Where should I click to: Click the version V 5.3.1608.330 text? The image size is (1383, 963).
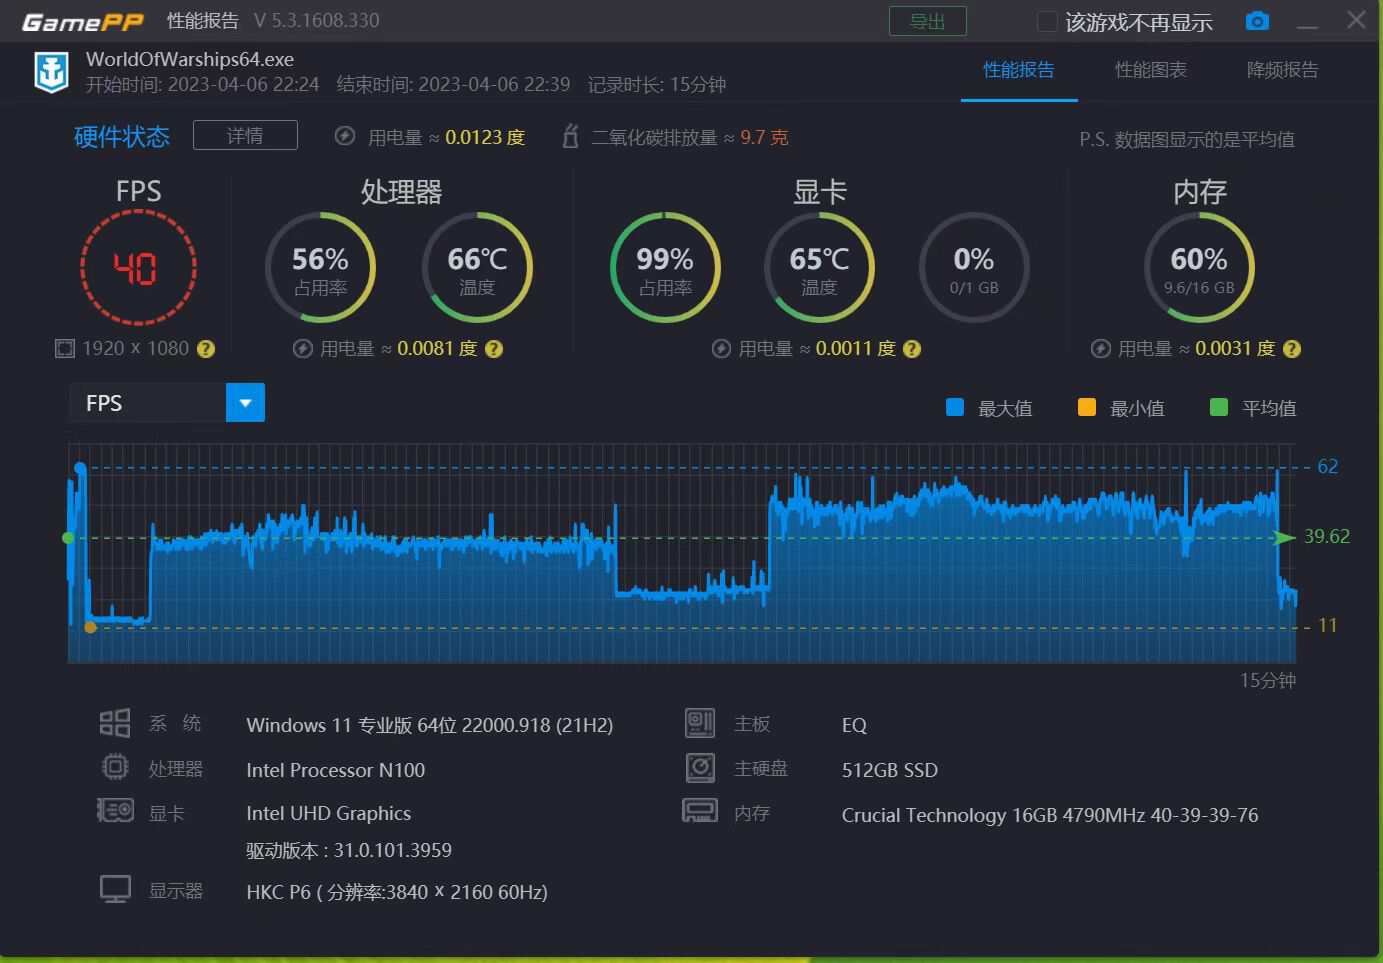(x=317, y=21)
